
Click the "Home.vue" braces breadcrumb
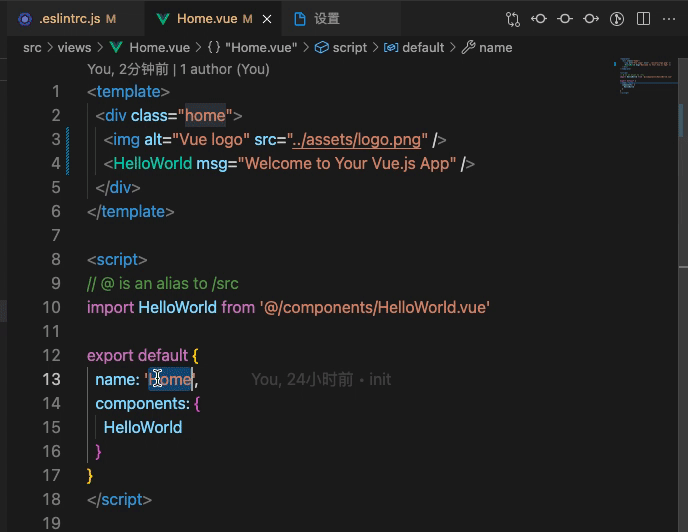point(253,47)
